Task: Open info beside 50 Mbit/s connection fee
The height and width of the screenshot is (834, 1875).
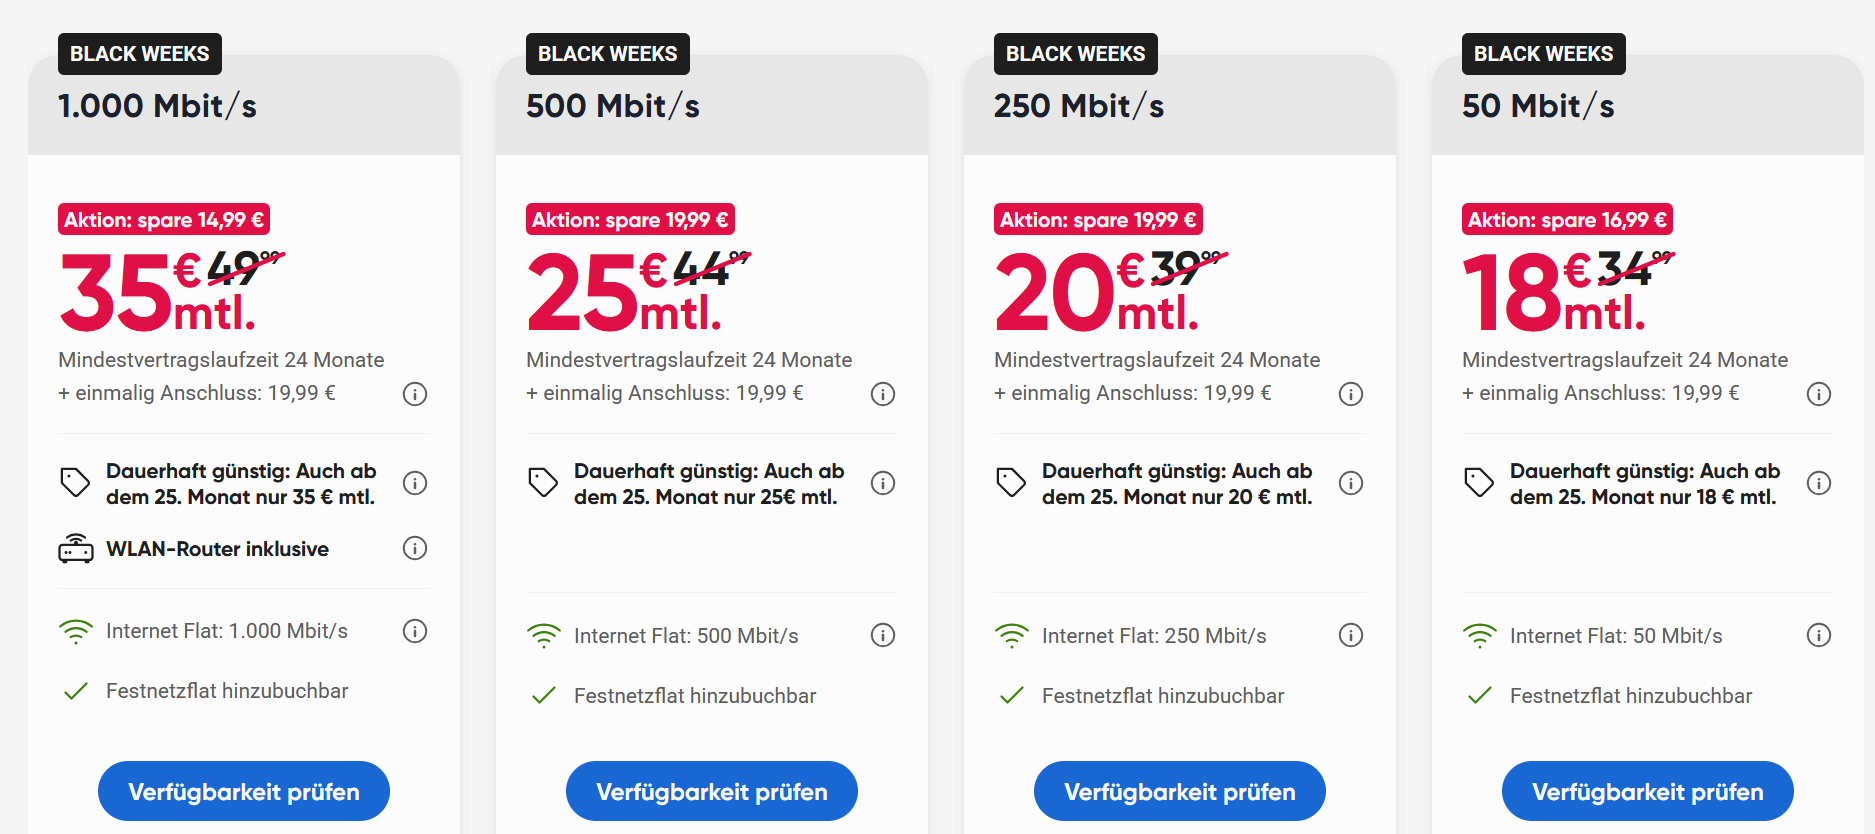Action: point(1819,394)
